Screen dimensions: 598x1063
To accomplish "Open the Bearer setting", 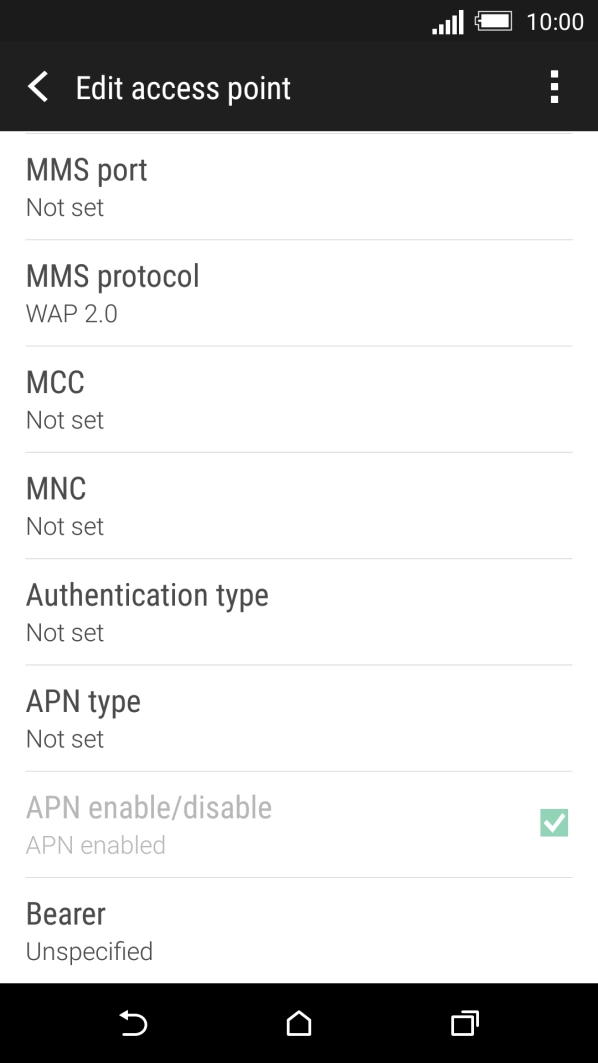I will 299,931.
